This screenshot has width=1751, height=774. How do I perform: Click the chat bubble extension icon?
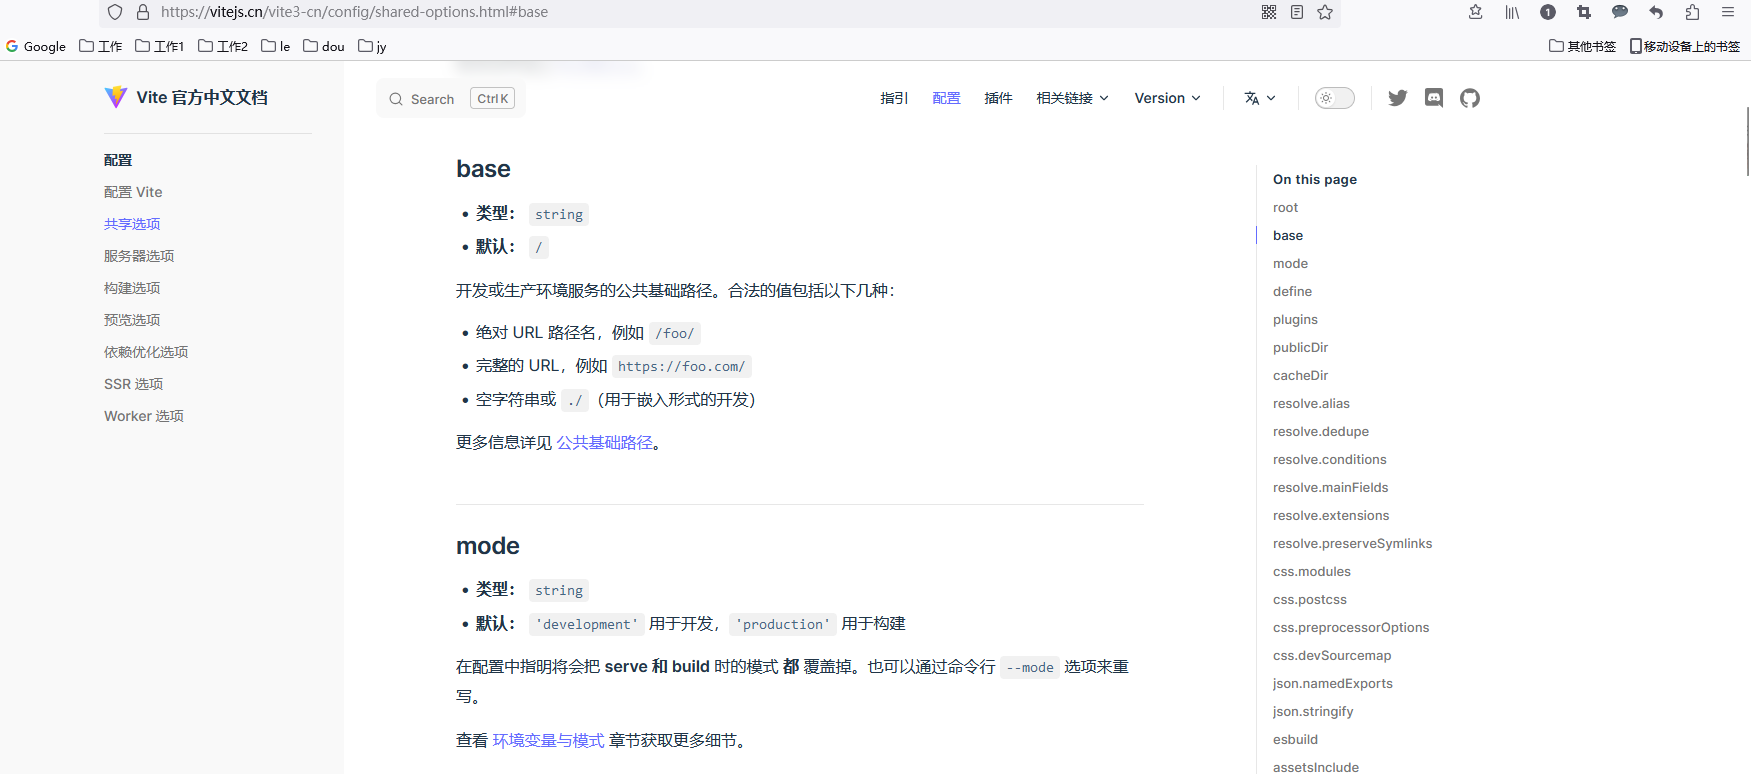1620,12
